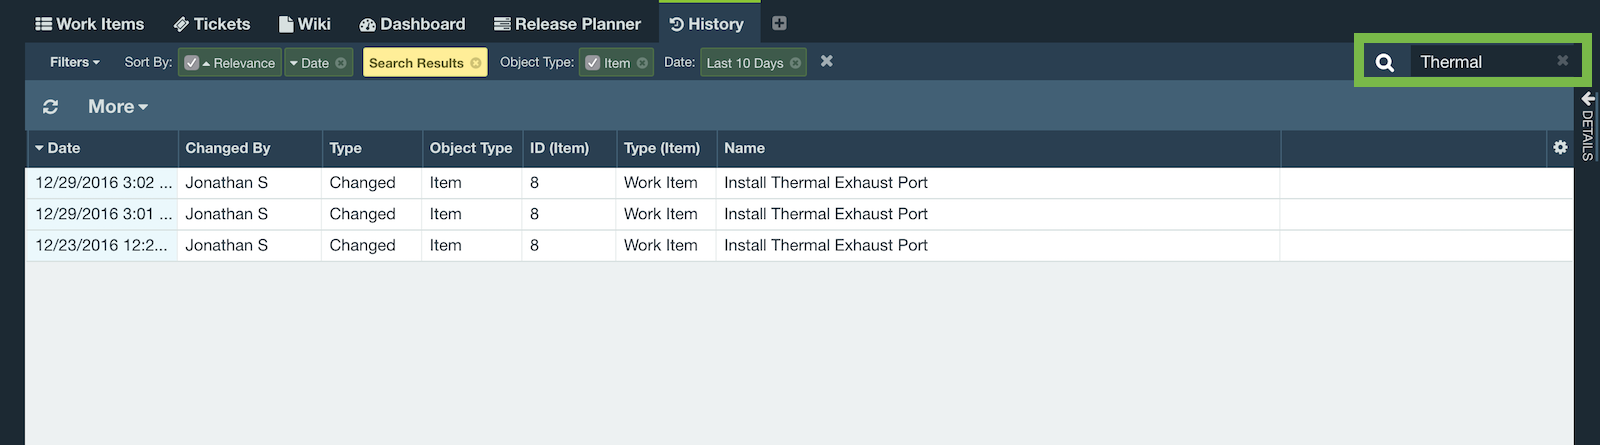
Task: Switch to the Tickets tab
Action: click(x=212, y=24)
